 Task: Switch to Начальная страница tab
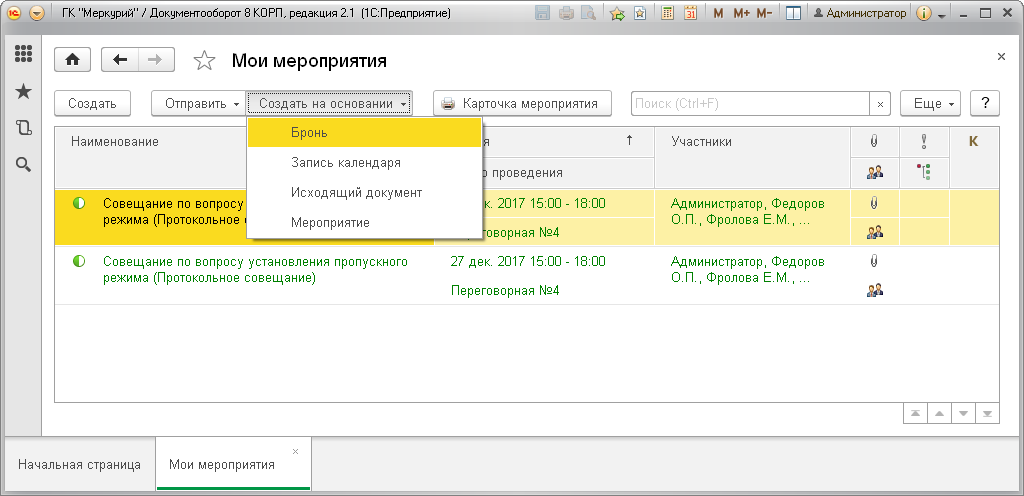pos(79,465)
